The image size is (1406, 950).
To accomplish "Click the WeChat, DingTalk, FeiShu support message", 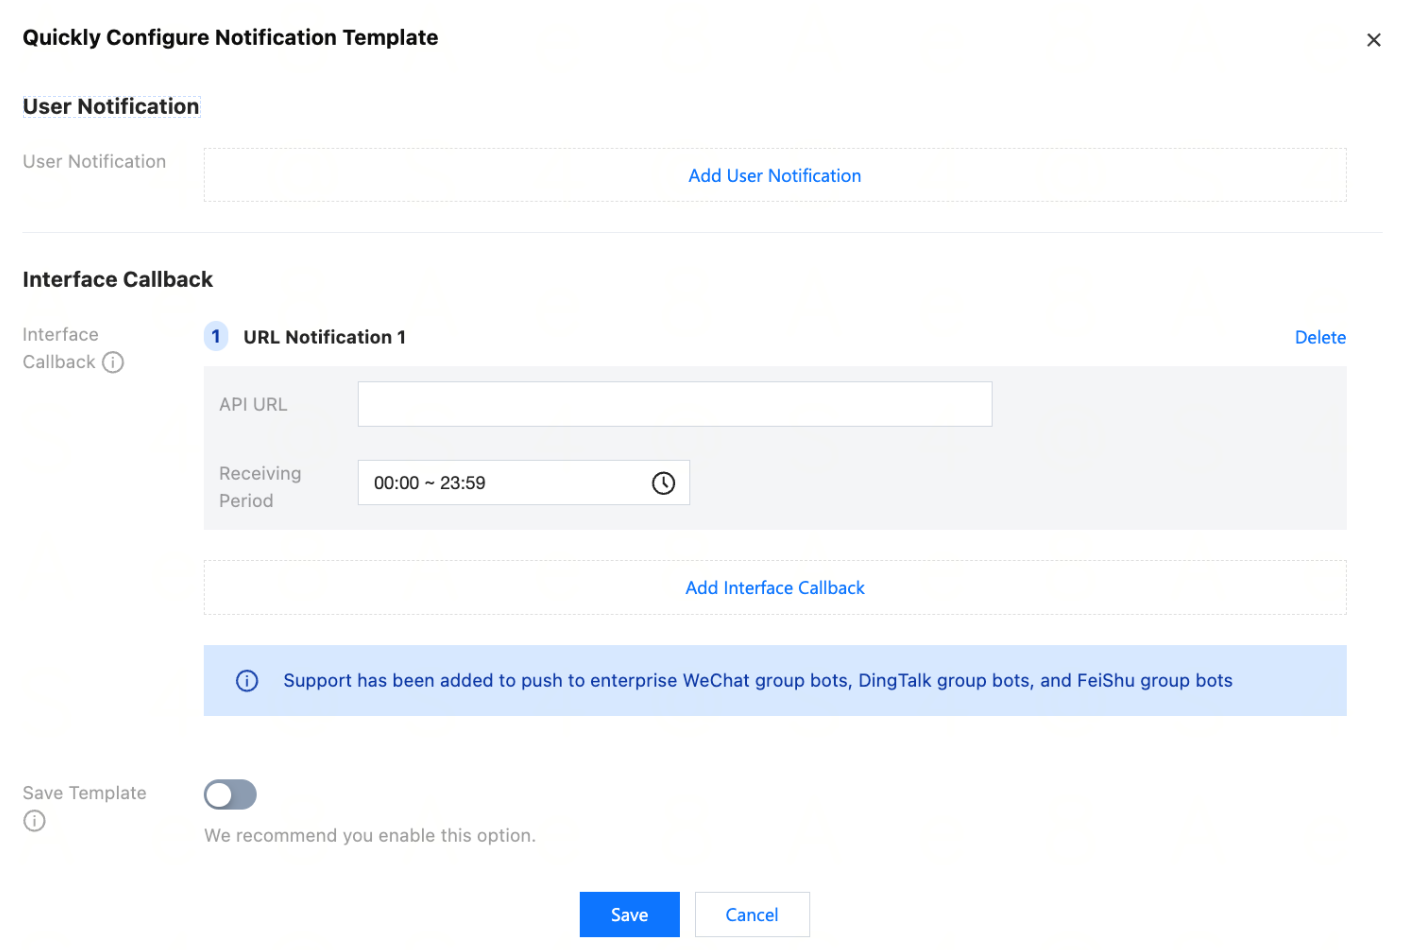I will (x=757, y=681).
